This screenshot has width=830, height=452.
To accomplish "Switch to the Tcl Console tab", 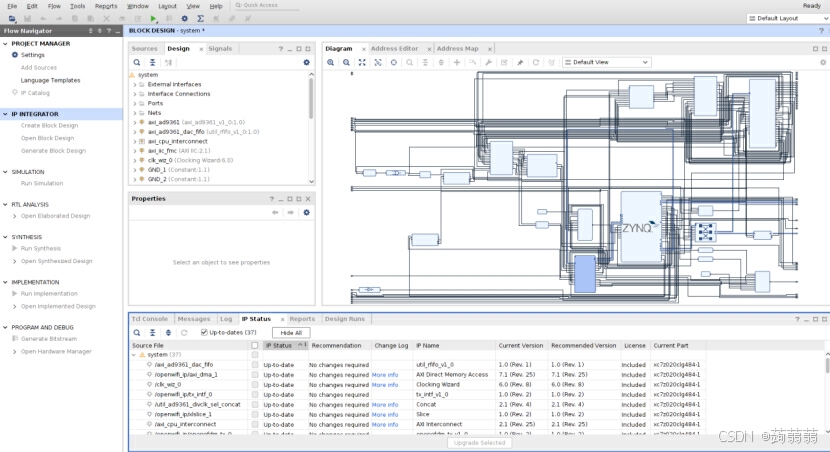I will [150, 319].
